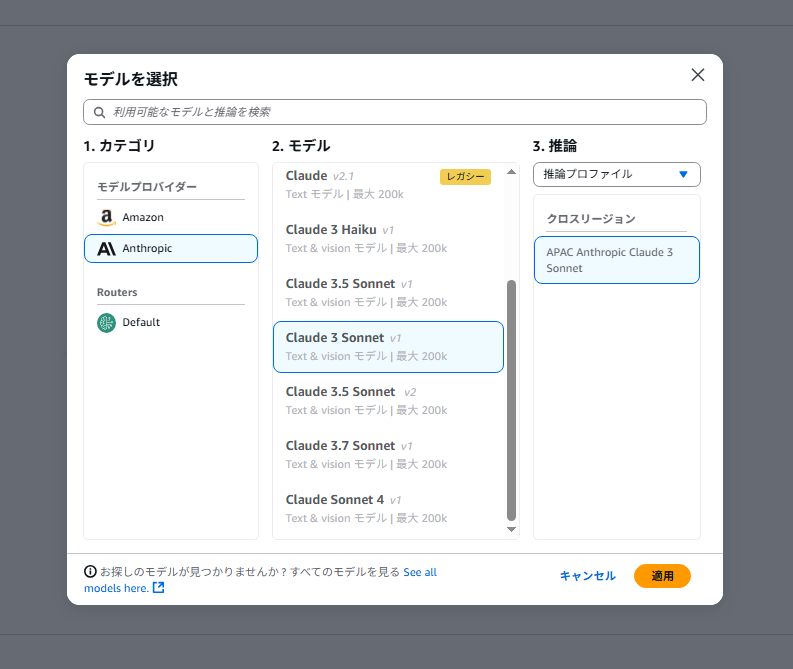Viewport: 793px width, 669px height.
Task: Click the キャンセル button
Action: pyautogui.click(x=587, y=576)
